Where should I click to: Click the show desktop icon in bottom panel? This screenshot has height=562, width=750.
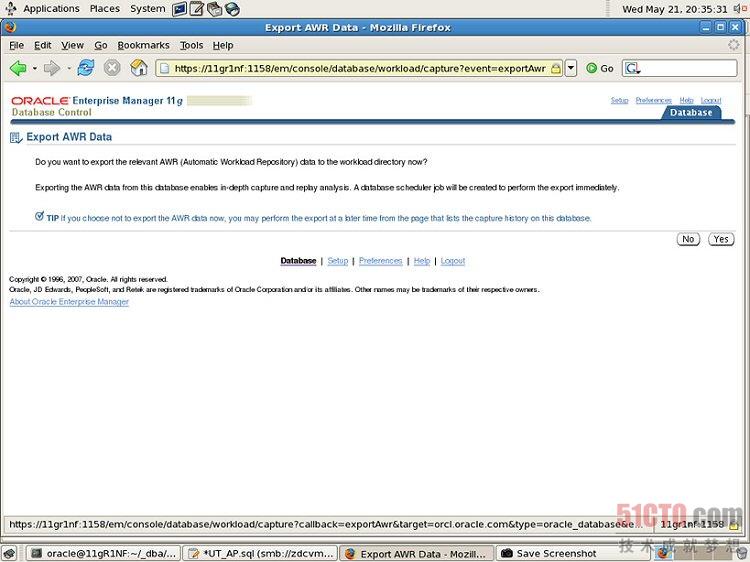[x=9, y=553]
